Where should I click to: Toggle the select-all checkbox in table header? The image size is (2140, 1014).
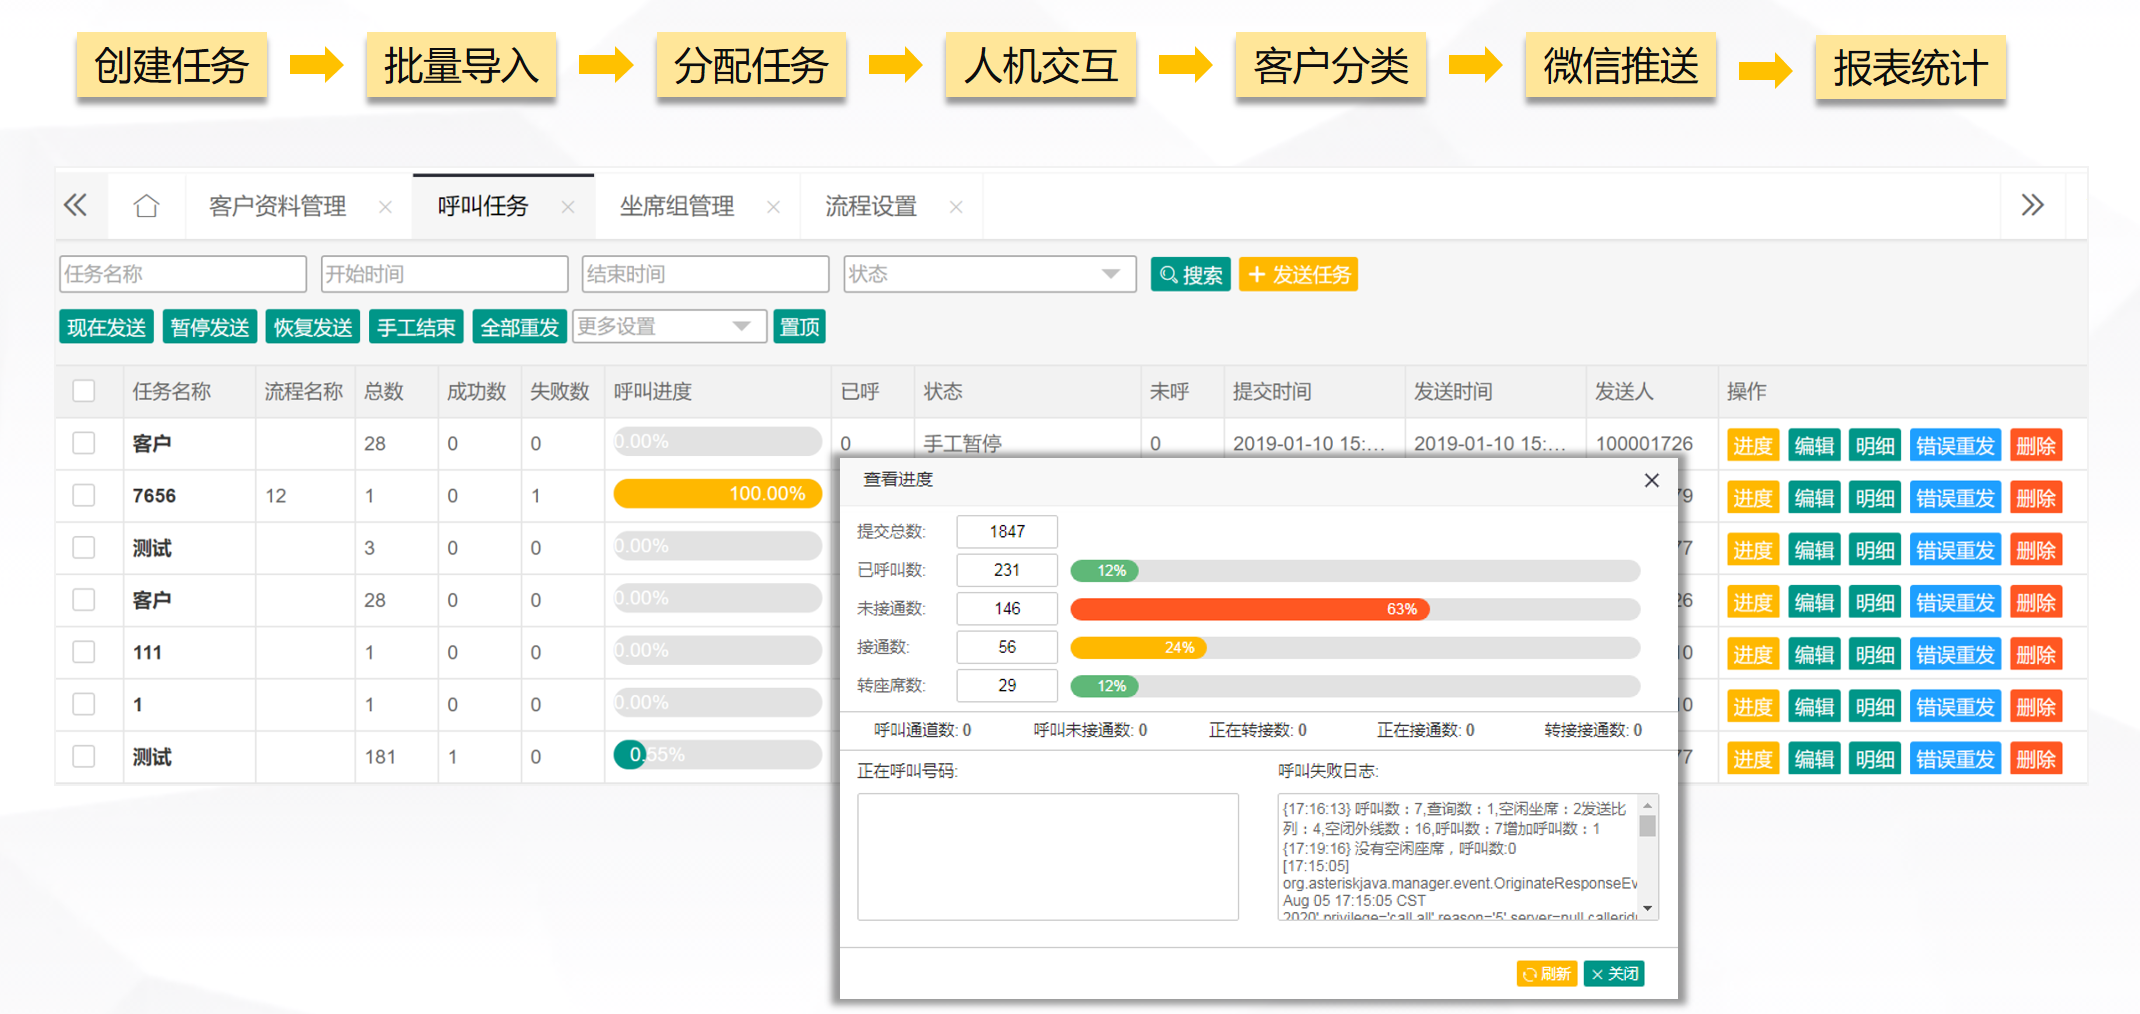click(x=84, y=391)
